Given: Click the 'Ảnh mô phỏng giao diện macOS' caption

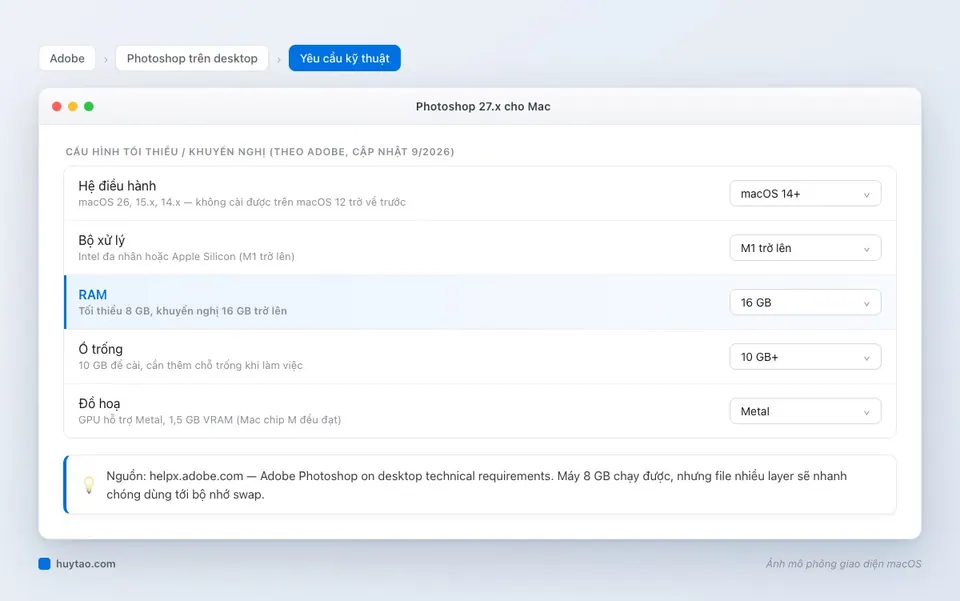Looking at the screenshot, I should pyautogui.click(x=843, y=564).
